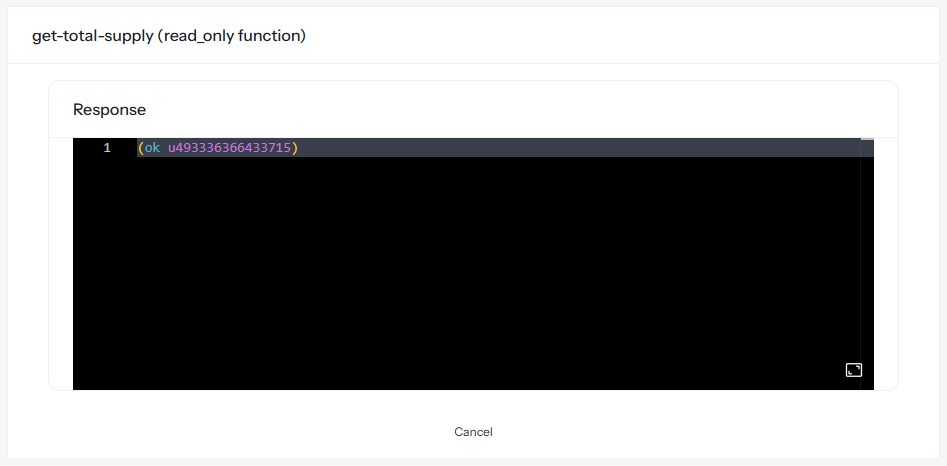Expand the response code editor fullscreen
Image resolution: width=947 pixels, height=466 pixels.
tap(853, 370)
